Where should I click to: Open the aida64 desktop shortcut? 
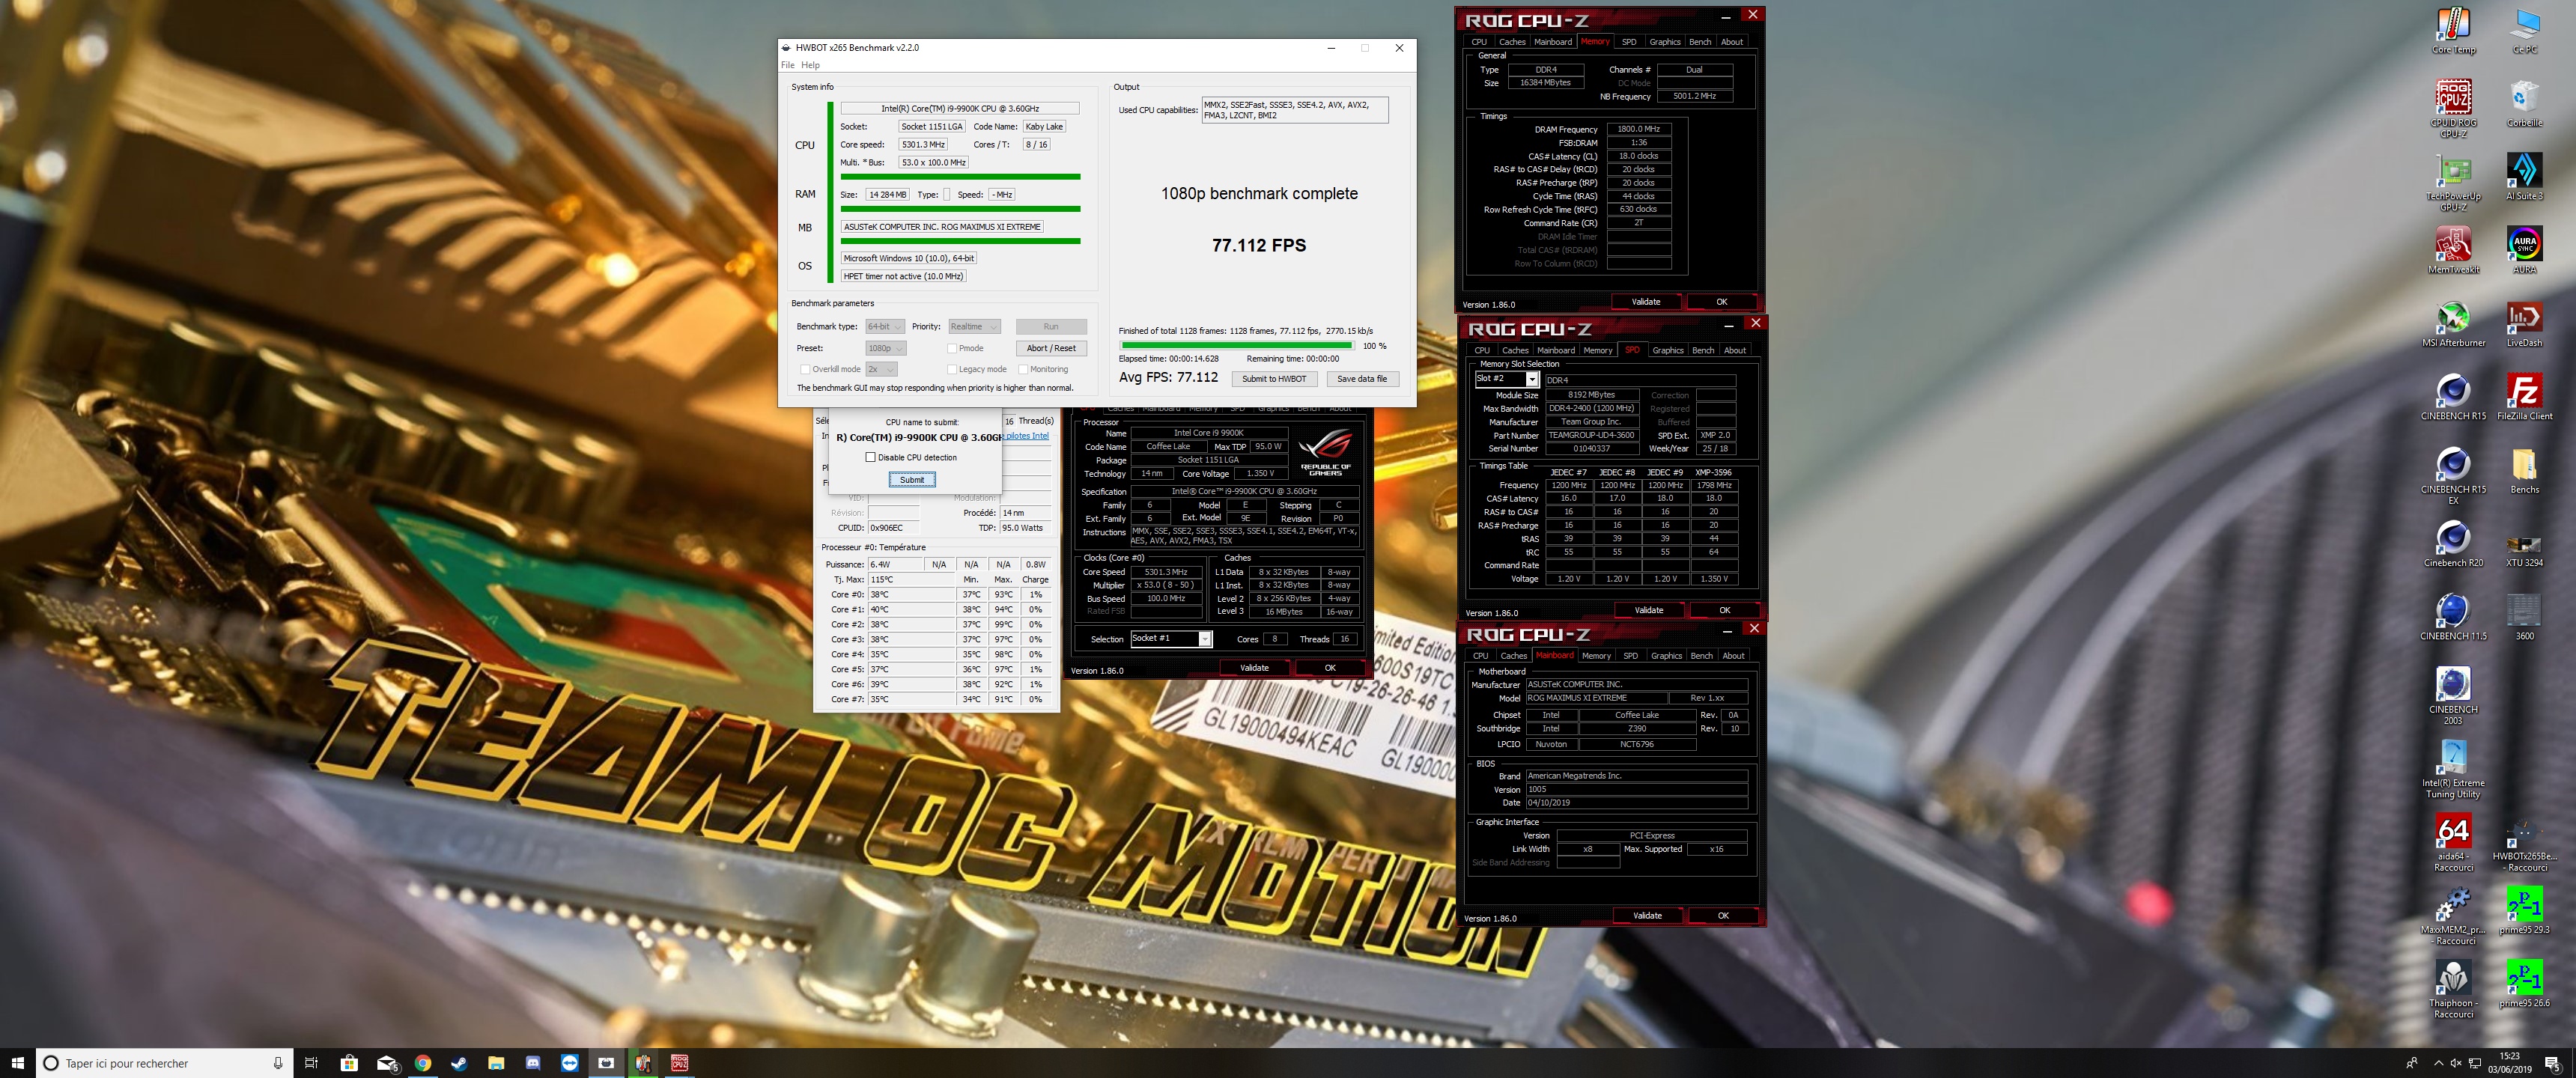click(x=2453, y=843)
